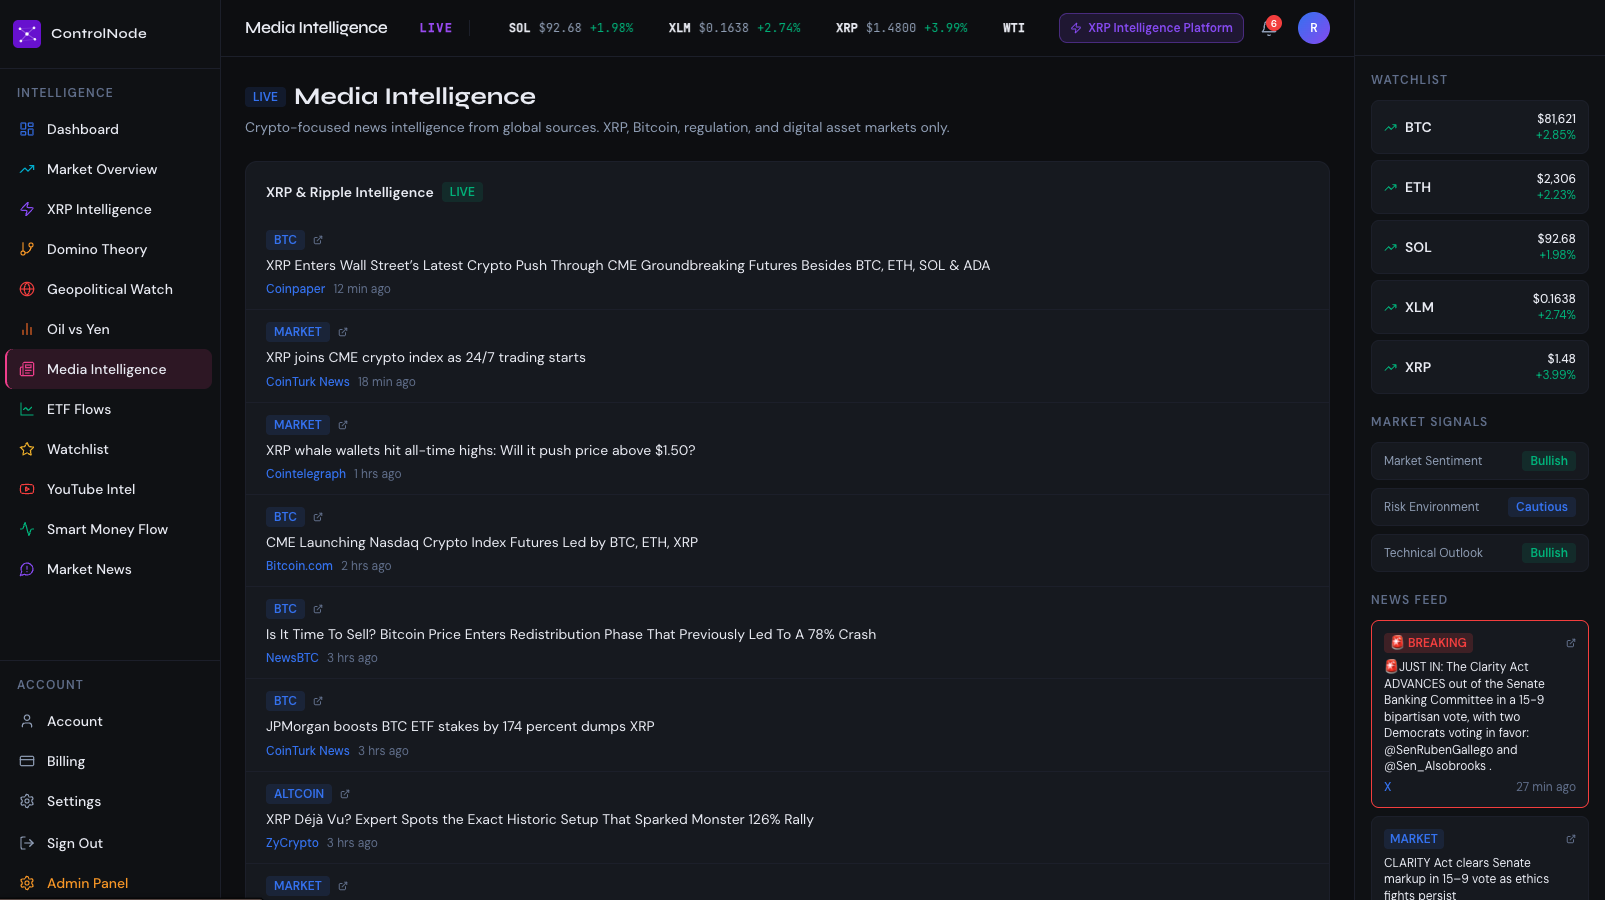Select ETF Flows in sidebar
Screen dimensions: 1605x900
108,409
